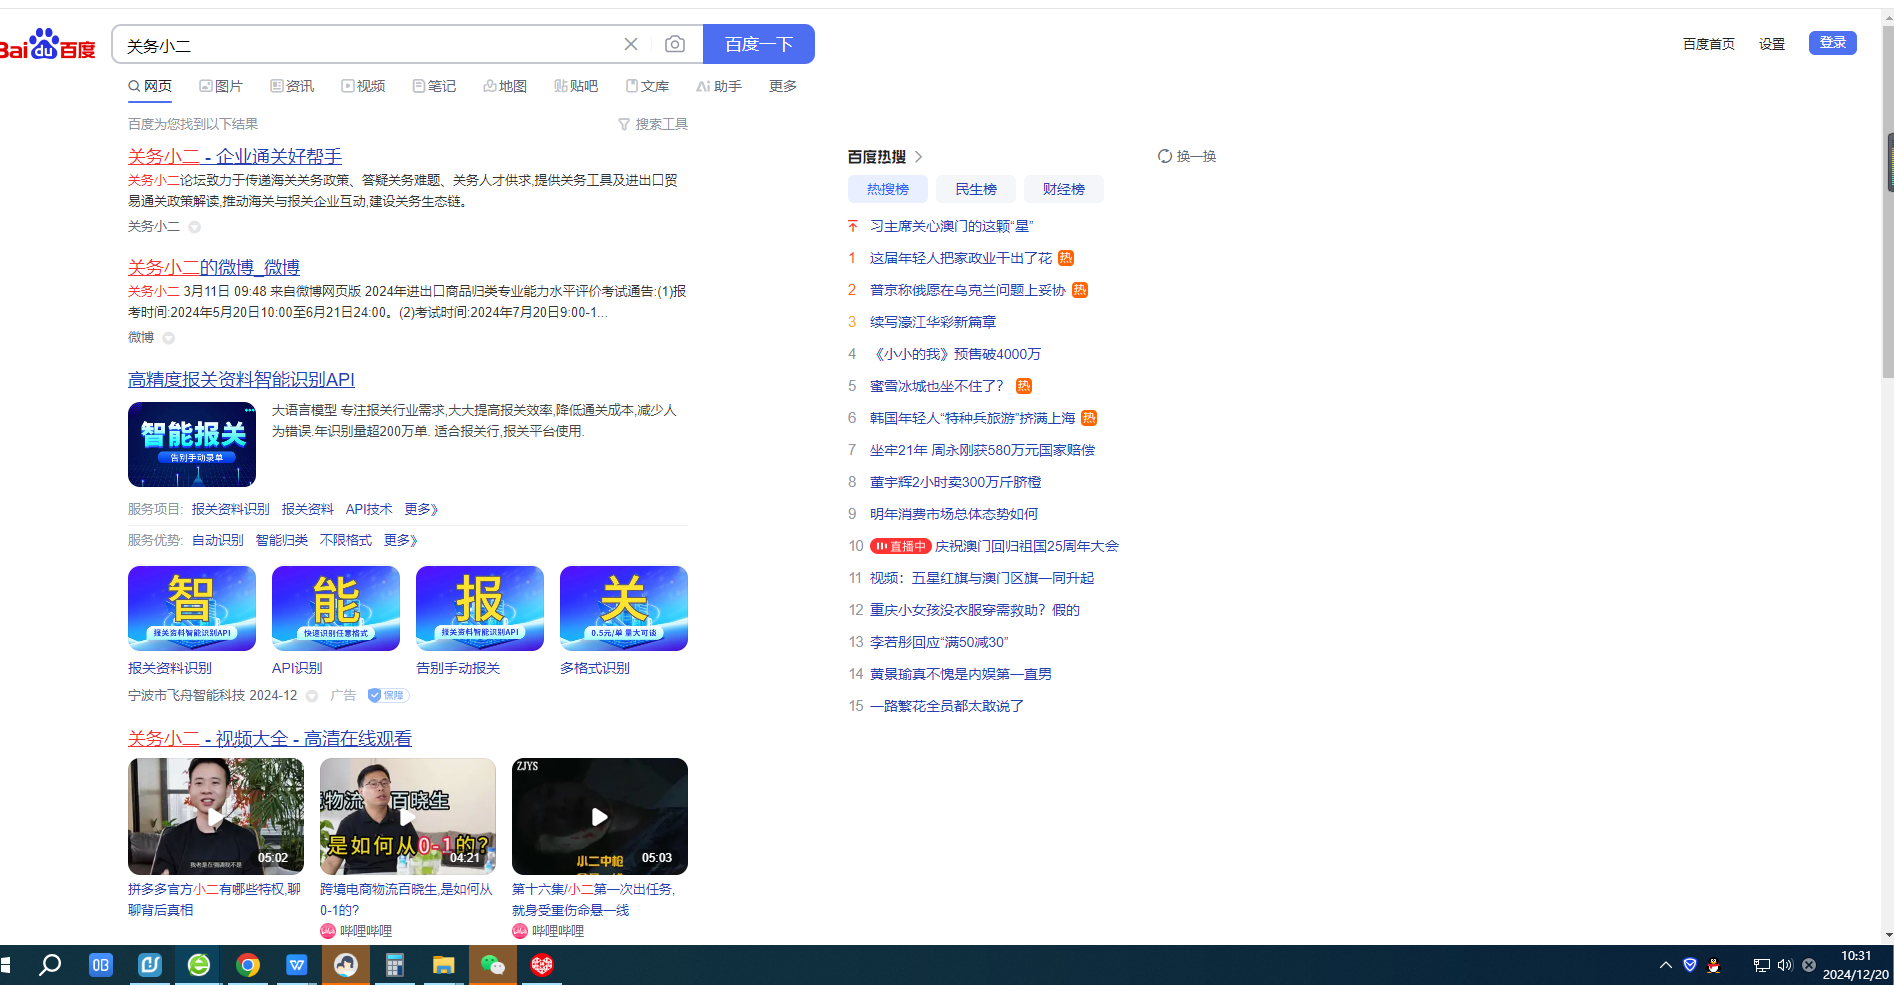Click inside the search input field

[370, 45]
